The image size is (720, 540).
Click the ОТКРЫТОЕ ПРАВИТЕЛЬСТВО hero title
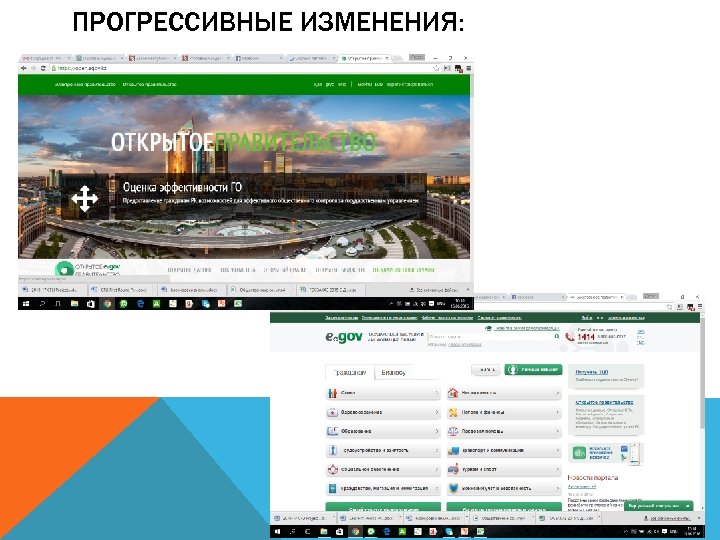pos(243,142)
